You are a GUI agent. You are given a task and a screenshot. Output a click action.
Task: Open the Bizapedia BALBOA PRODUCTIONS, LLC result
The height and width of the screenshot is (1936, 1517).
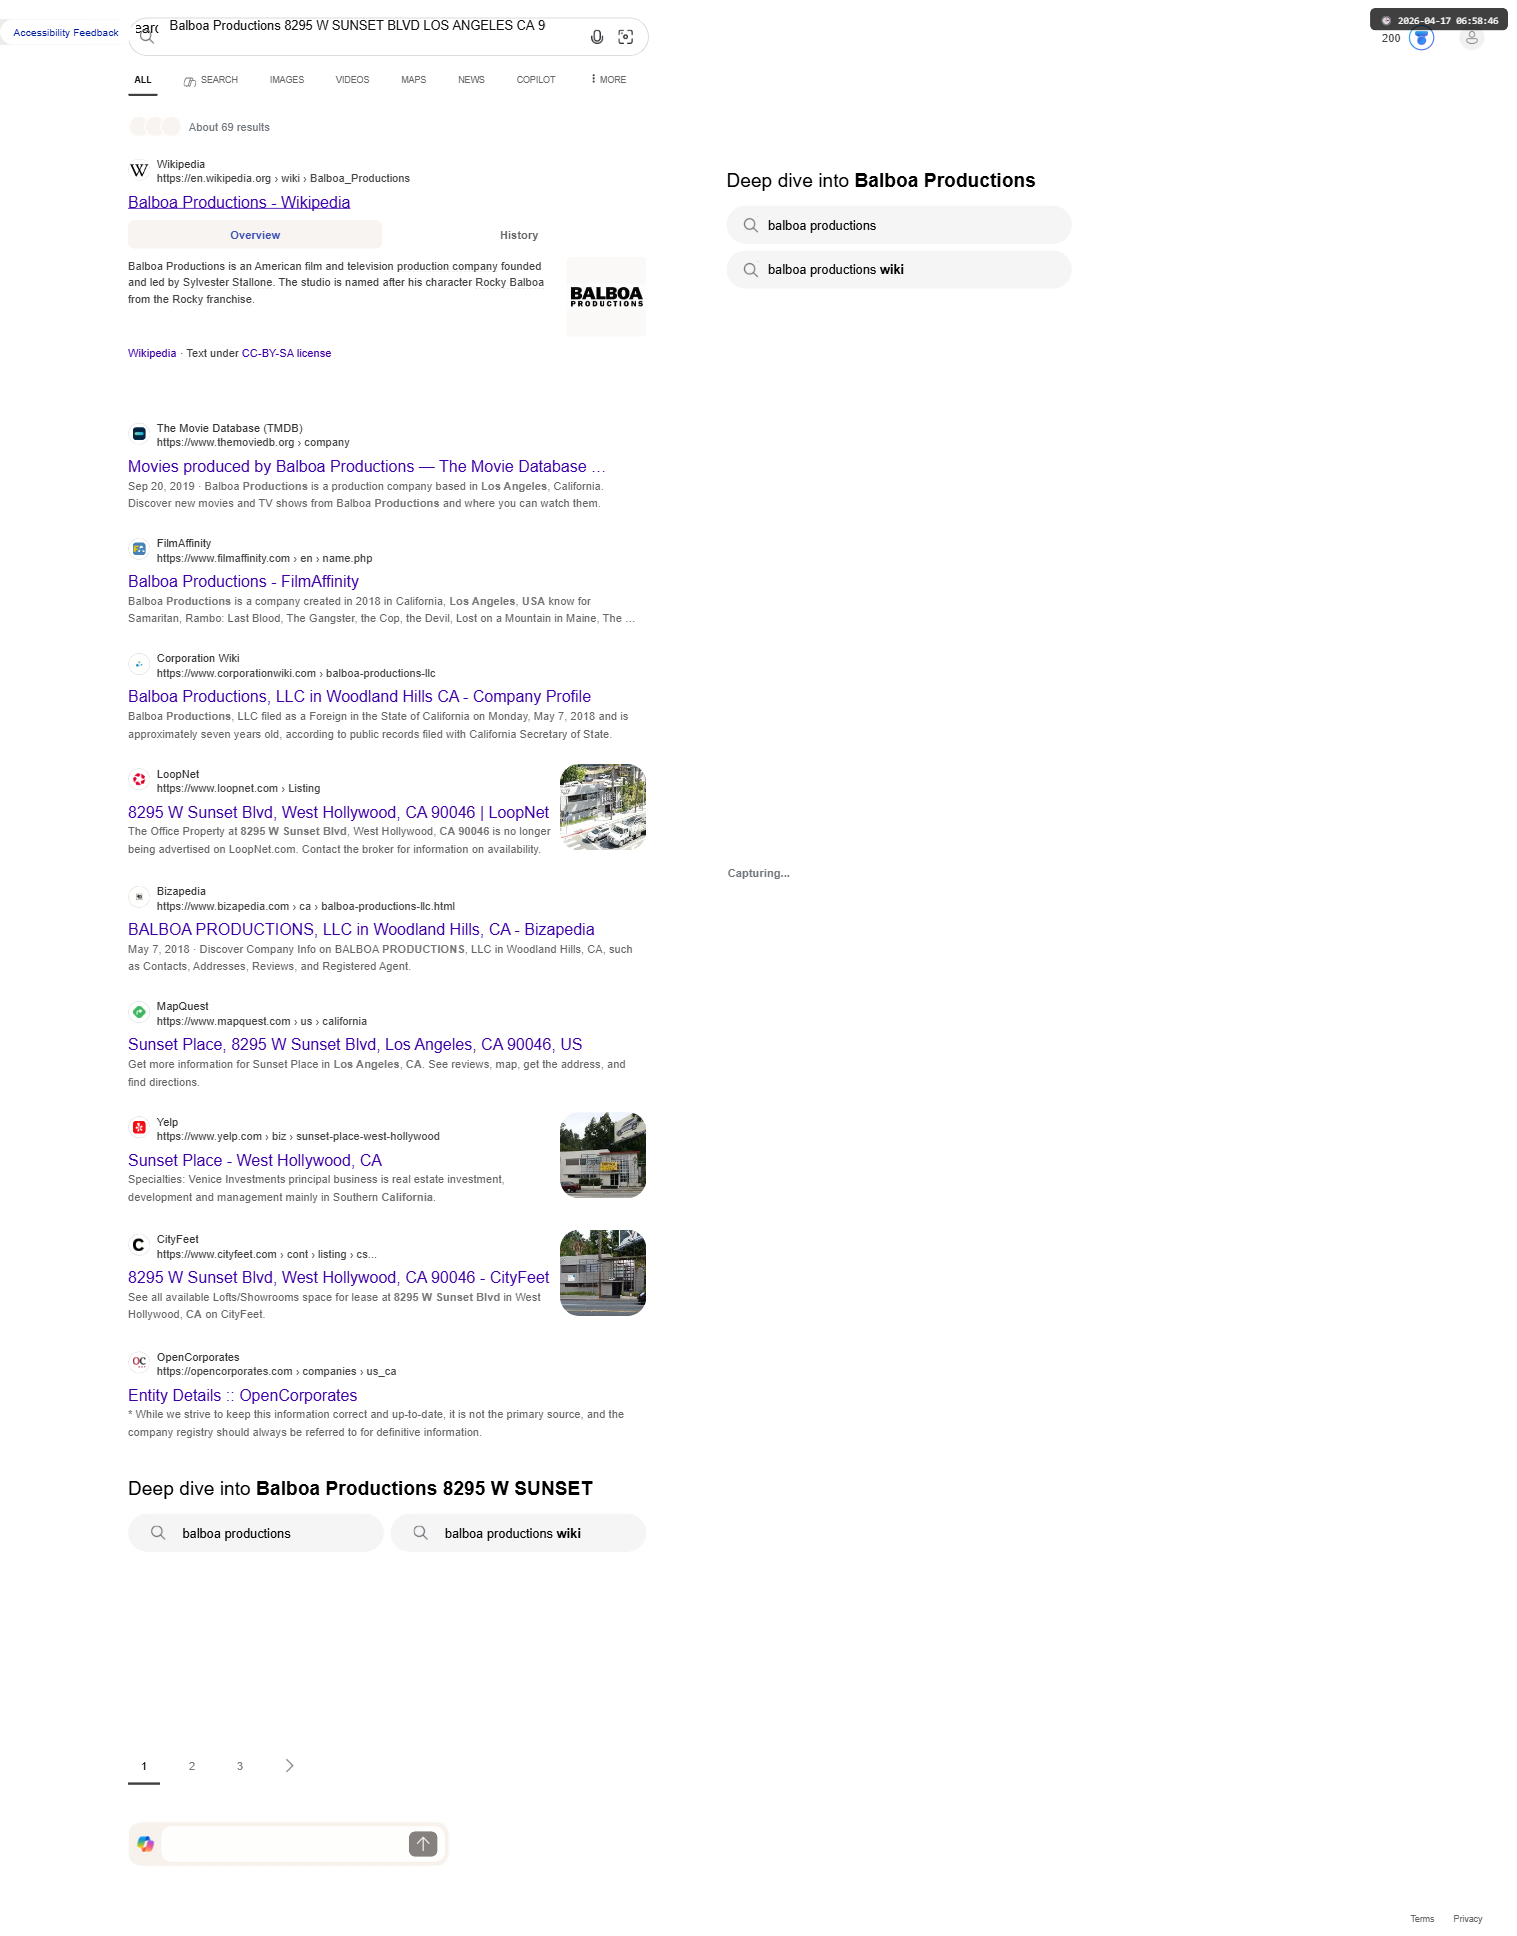(x=361, y=929)
